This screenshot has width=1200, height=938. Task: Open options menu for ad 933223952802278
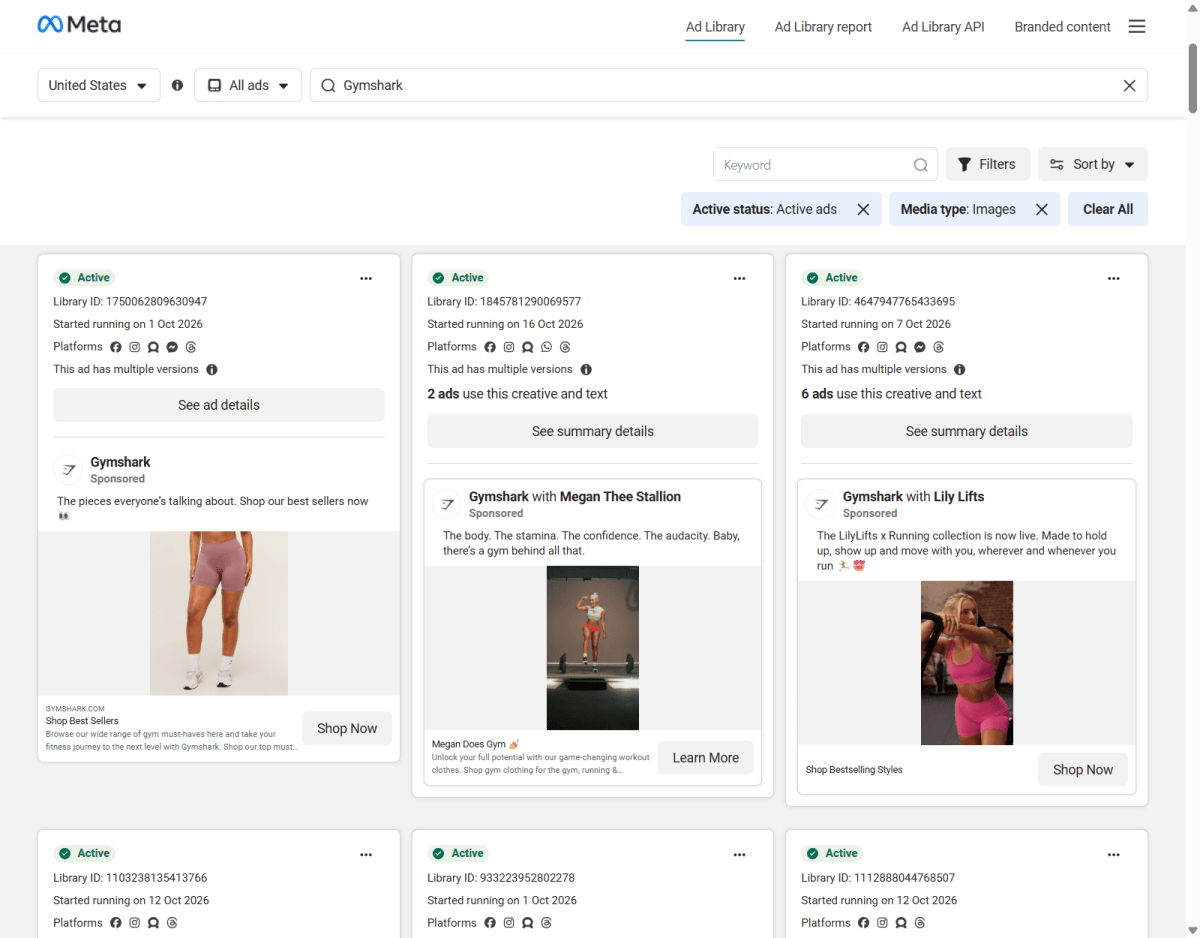click(x=740, y=854)
